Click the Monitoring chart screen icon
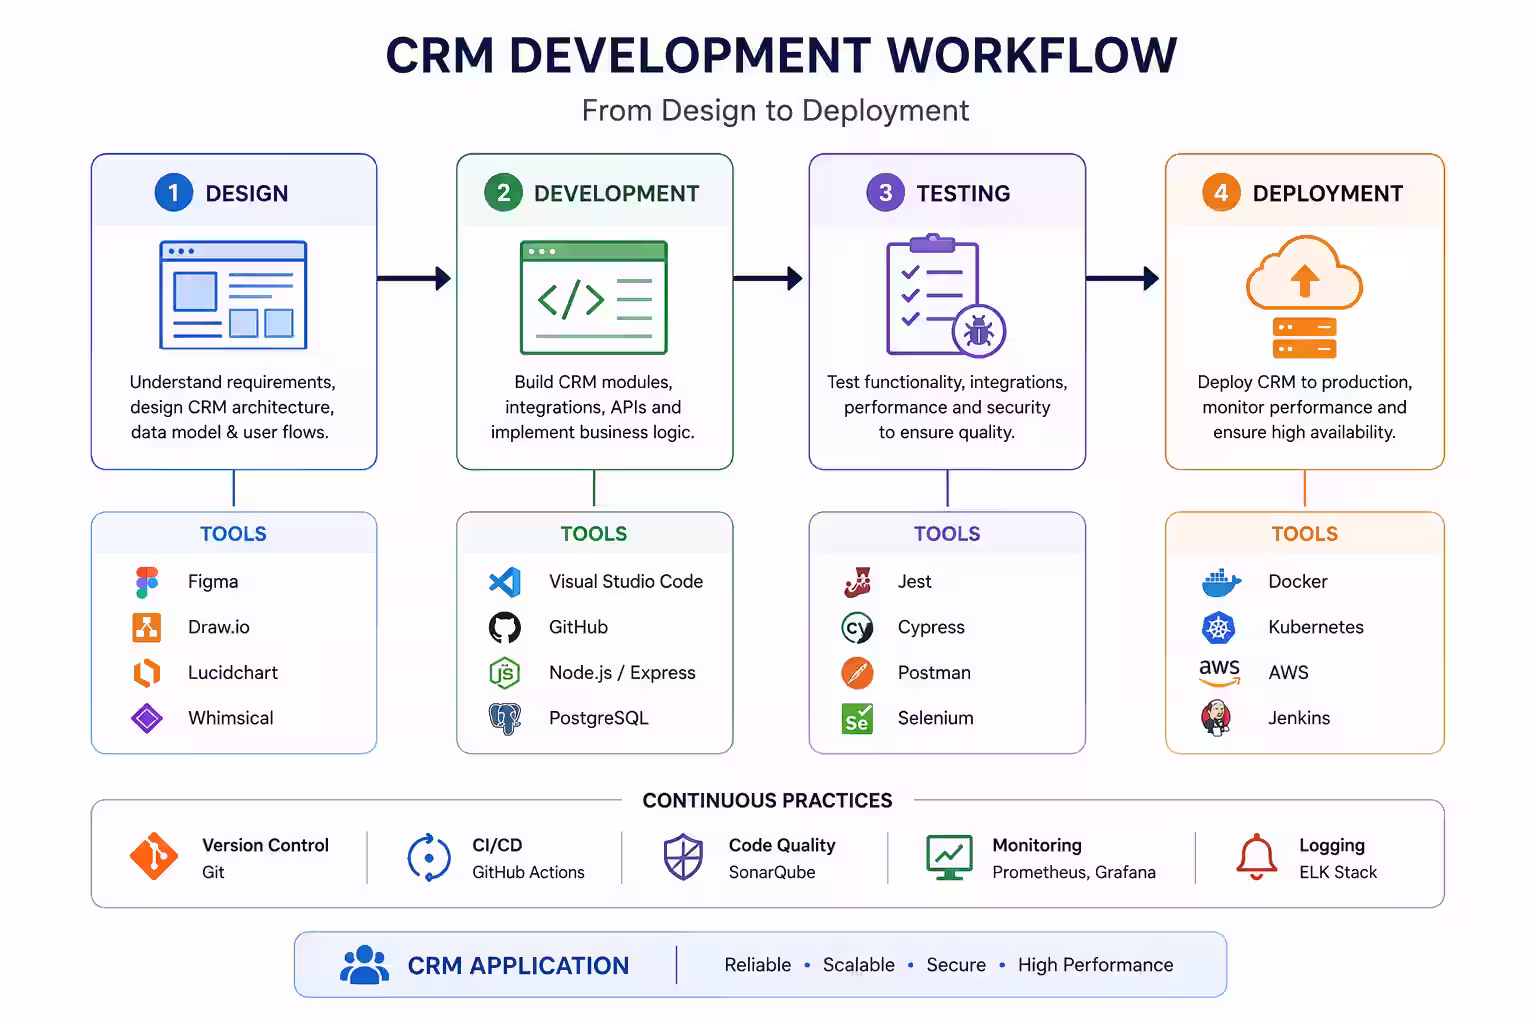1536x1024 pixels. coord(949,857)
